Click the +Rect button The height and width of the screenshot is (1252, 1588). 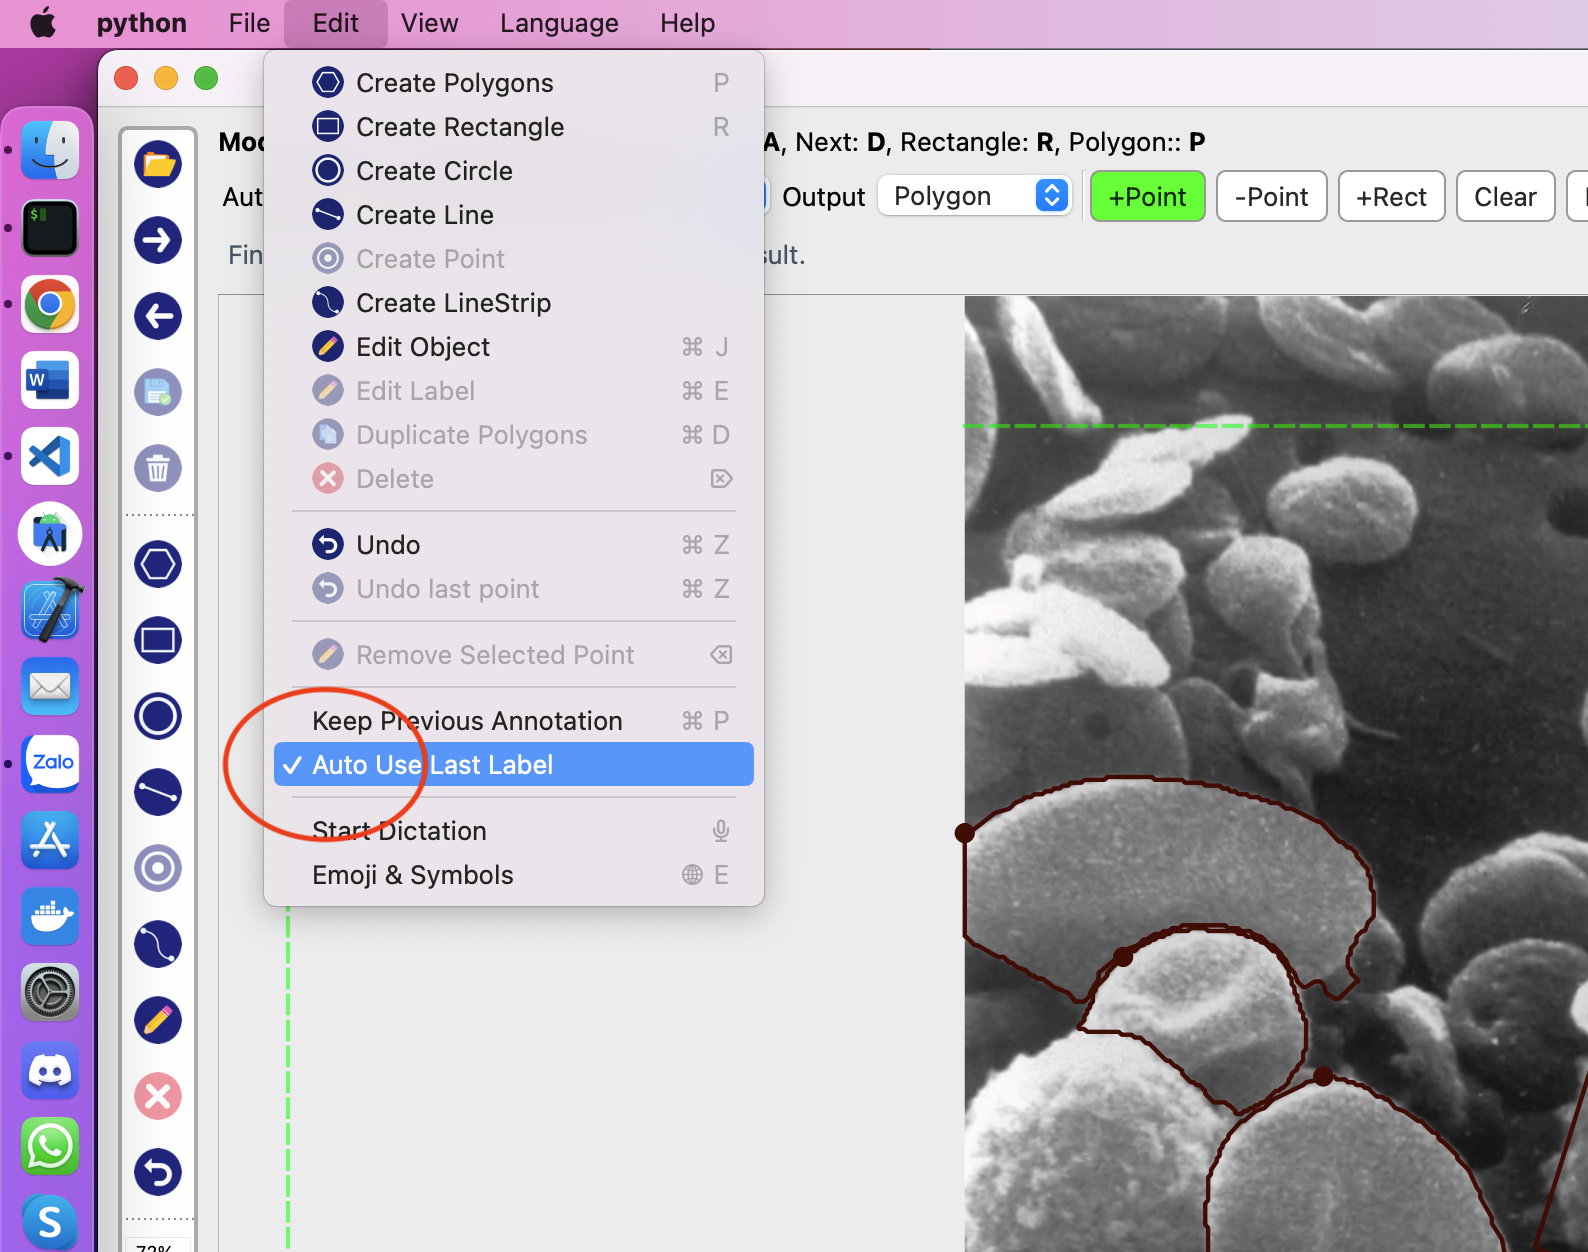[x=1391, y=197]
